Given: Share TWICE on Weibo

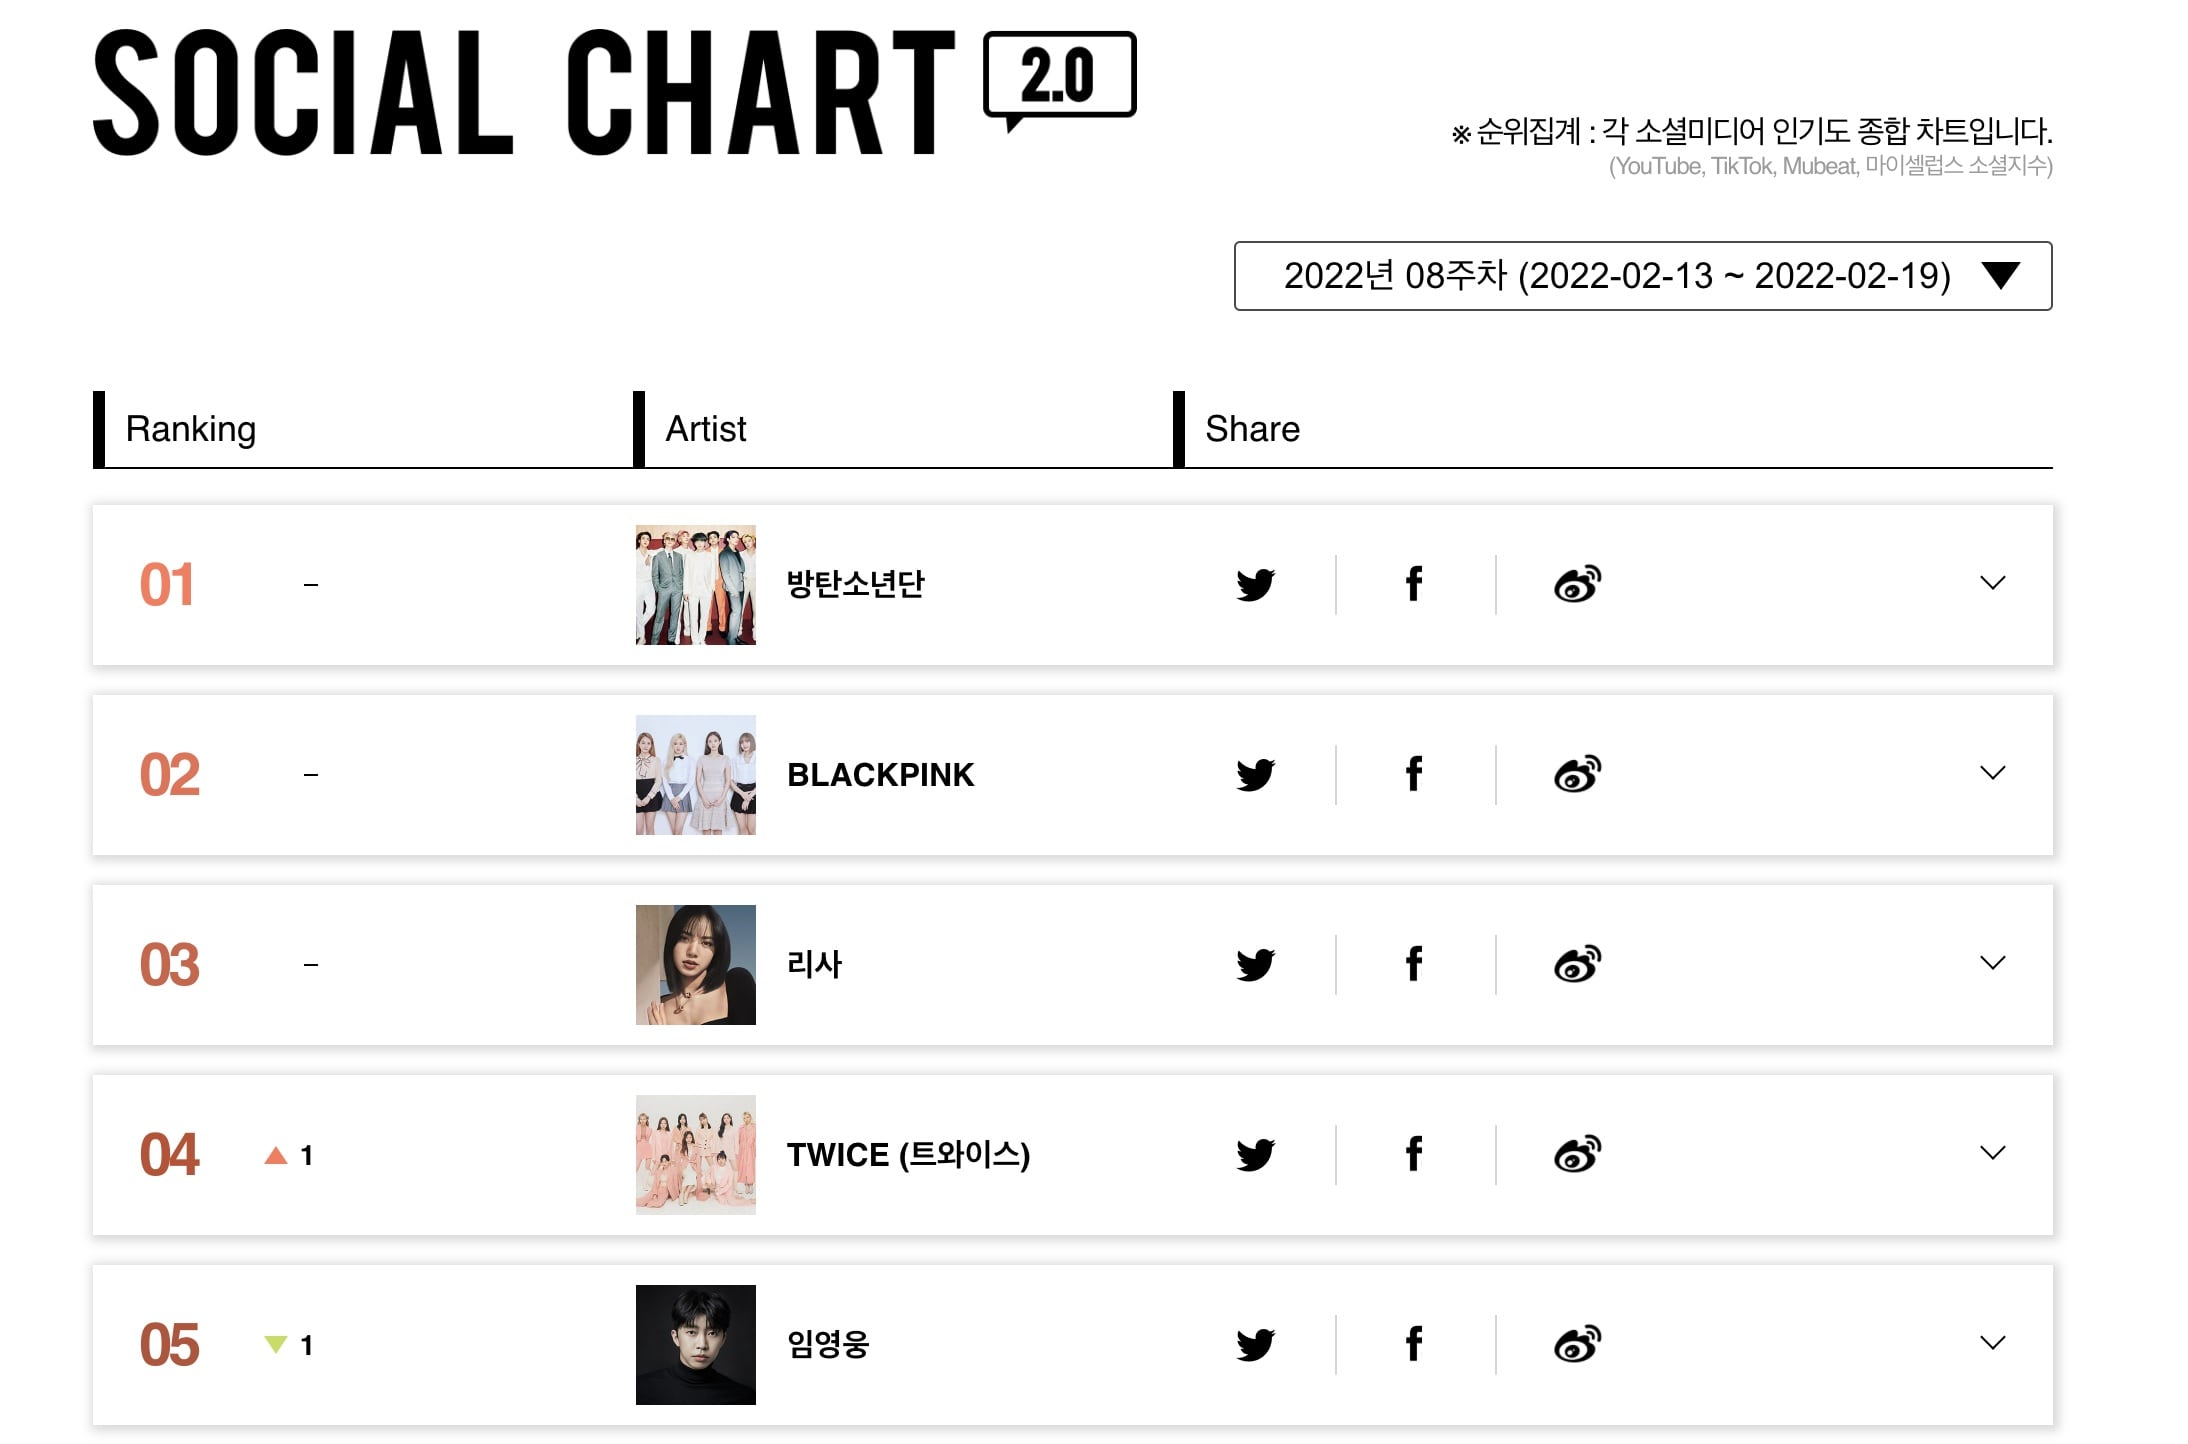Looking at the screenshot, I should 1577,1154.
